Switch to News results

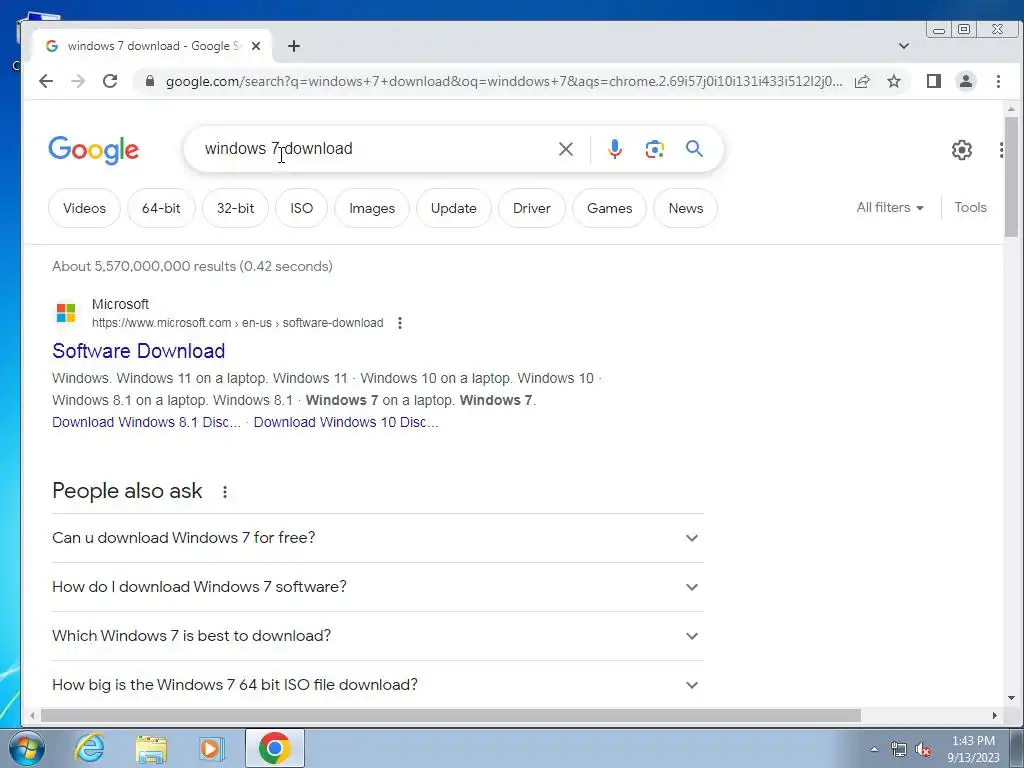pos(686,208)
